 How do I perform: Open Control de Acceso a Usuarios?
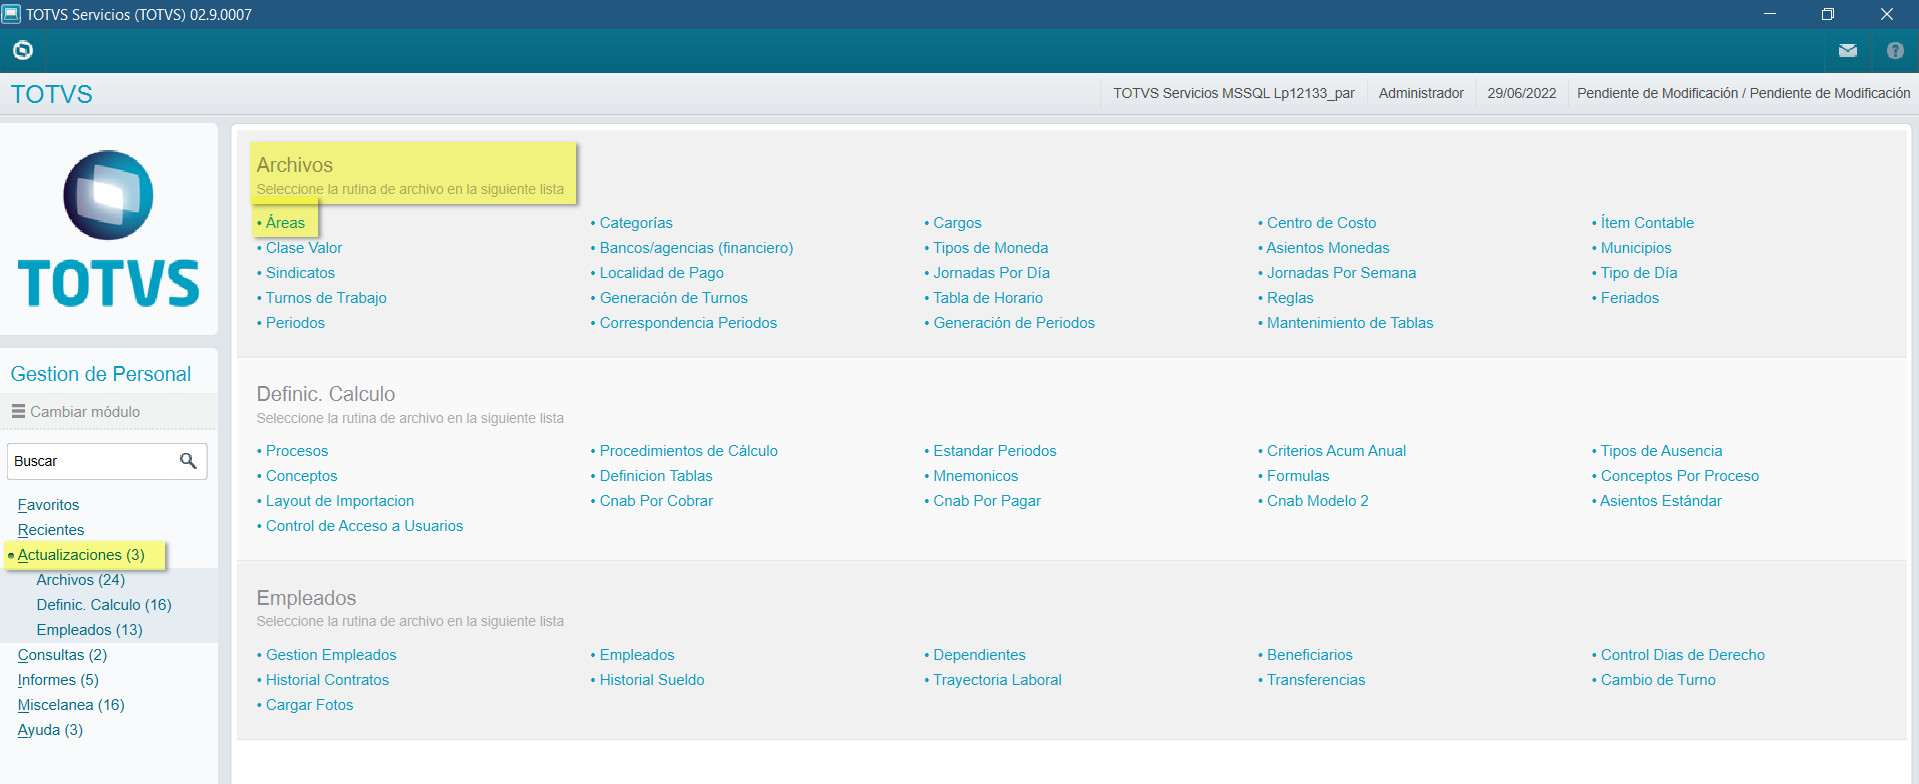(364, 526)
